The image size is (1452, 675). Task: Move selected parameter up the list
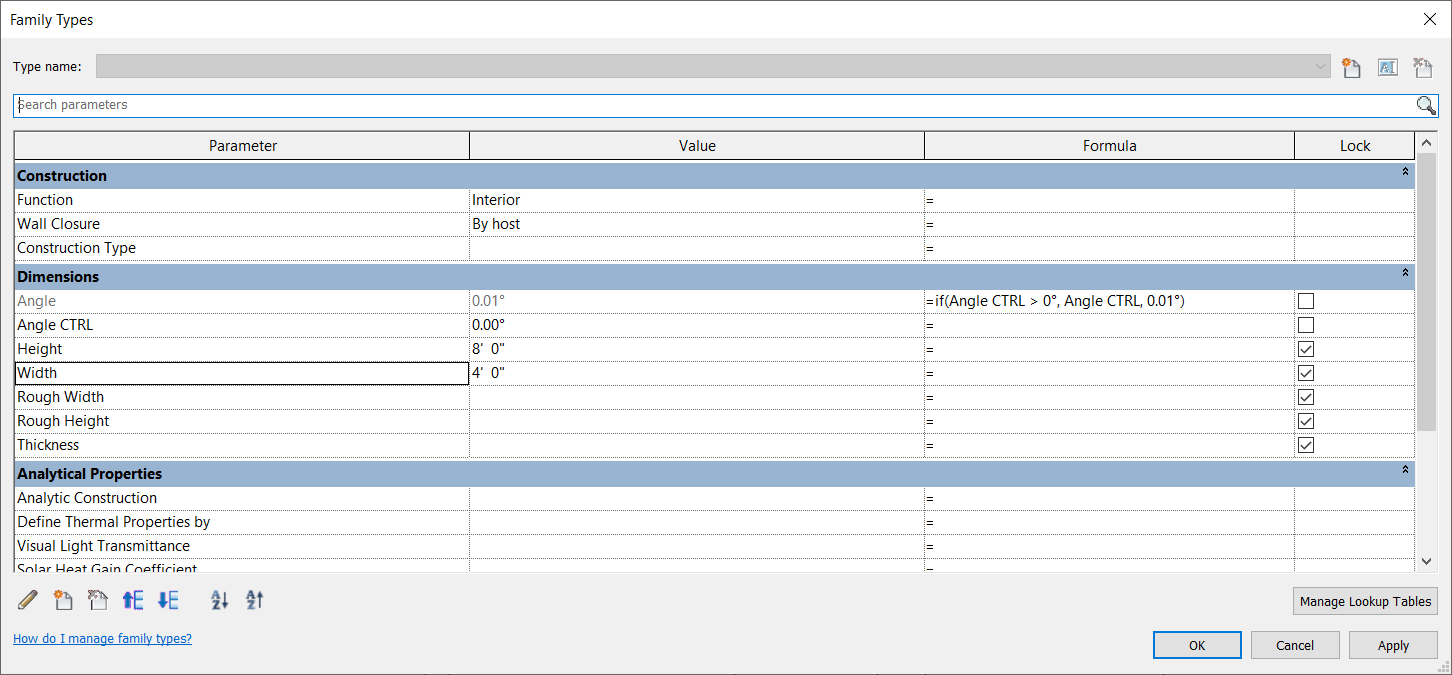(x=133, y=600)
